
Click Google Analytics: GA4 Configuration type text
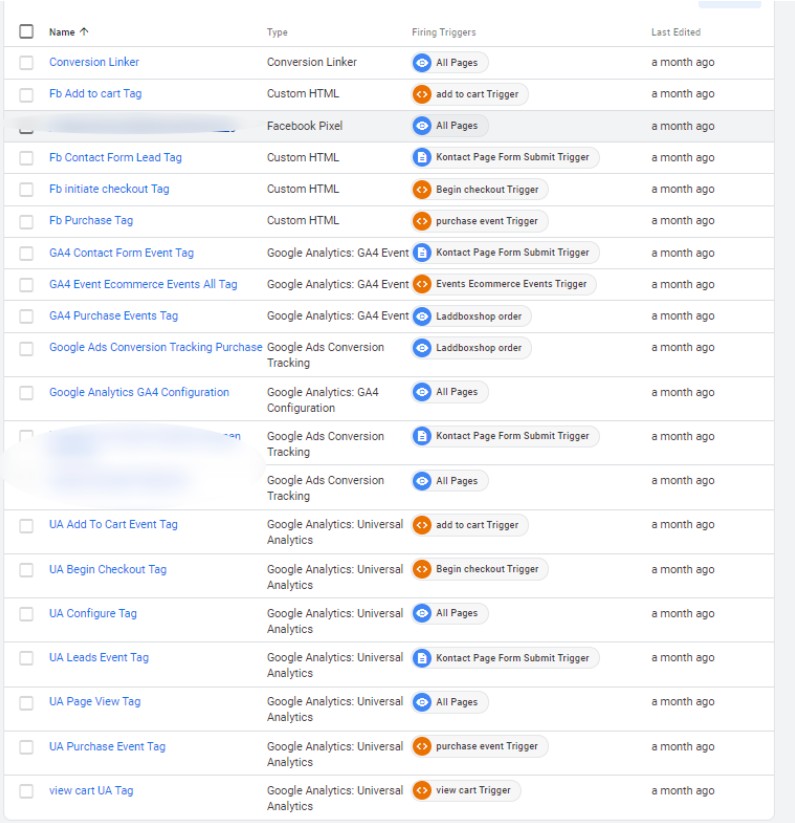tap(323, 400)
